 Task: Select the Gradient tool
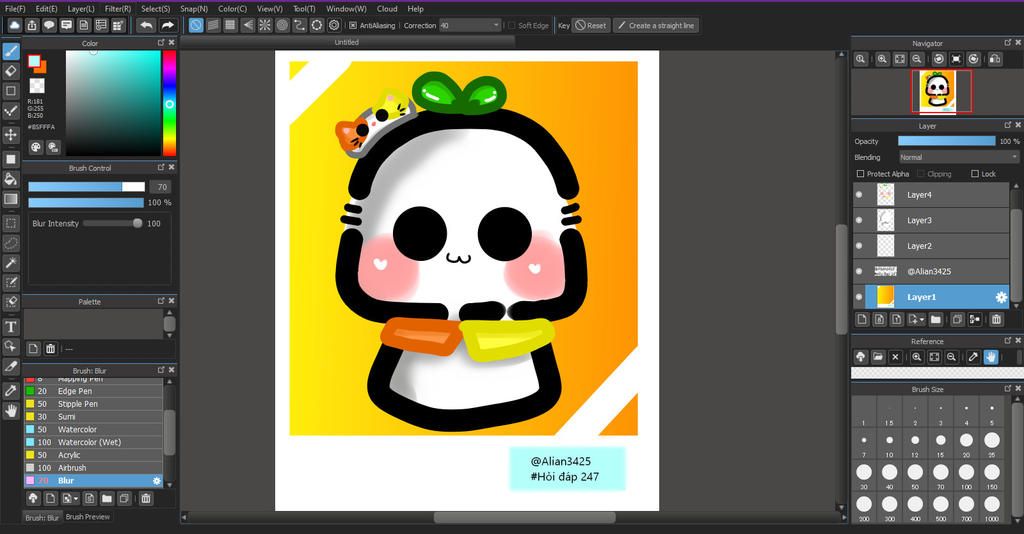[x=11, y=199]
